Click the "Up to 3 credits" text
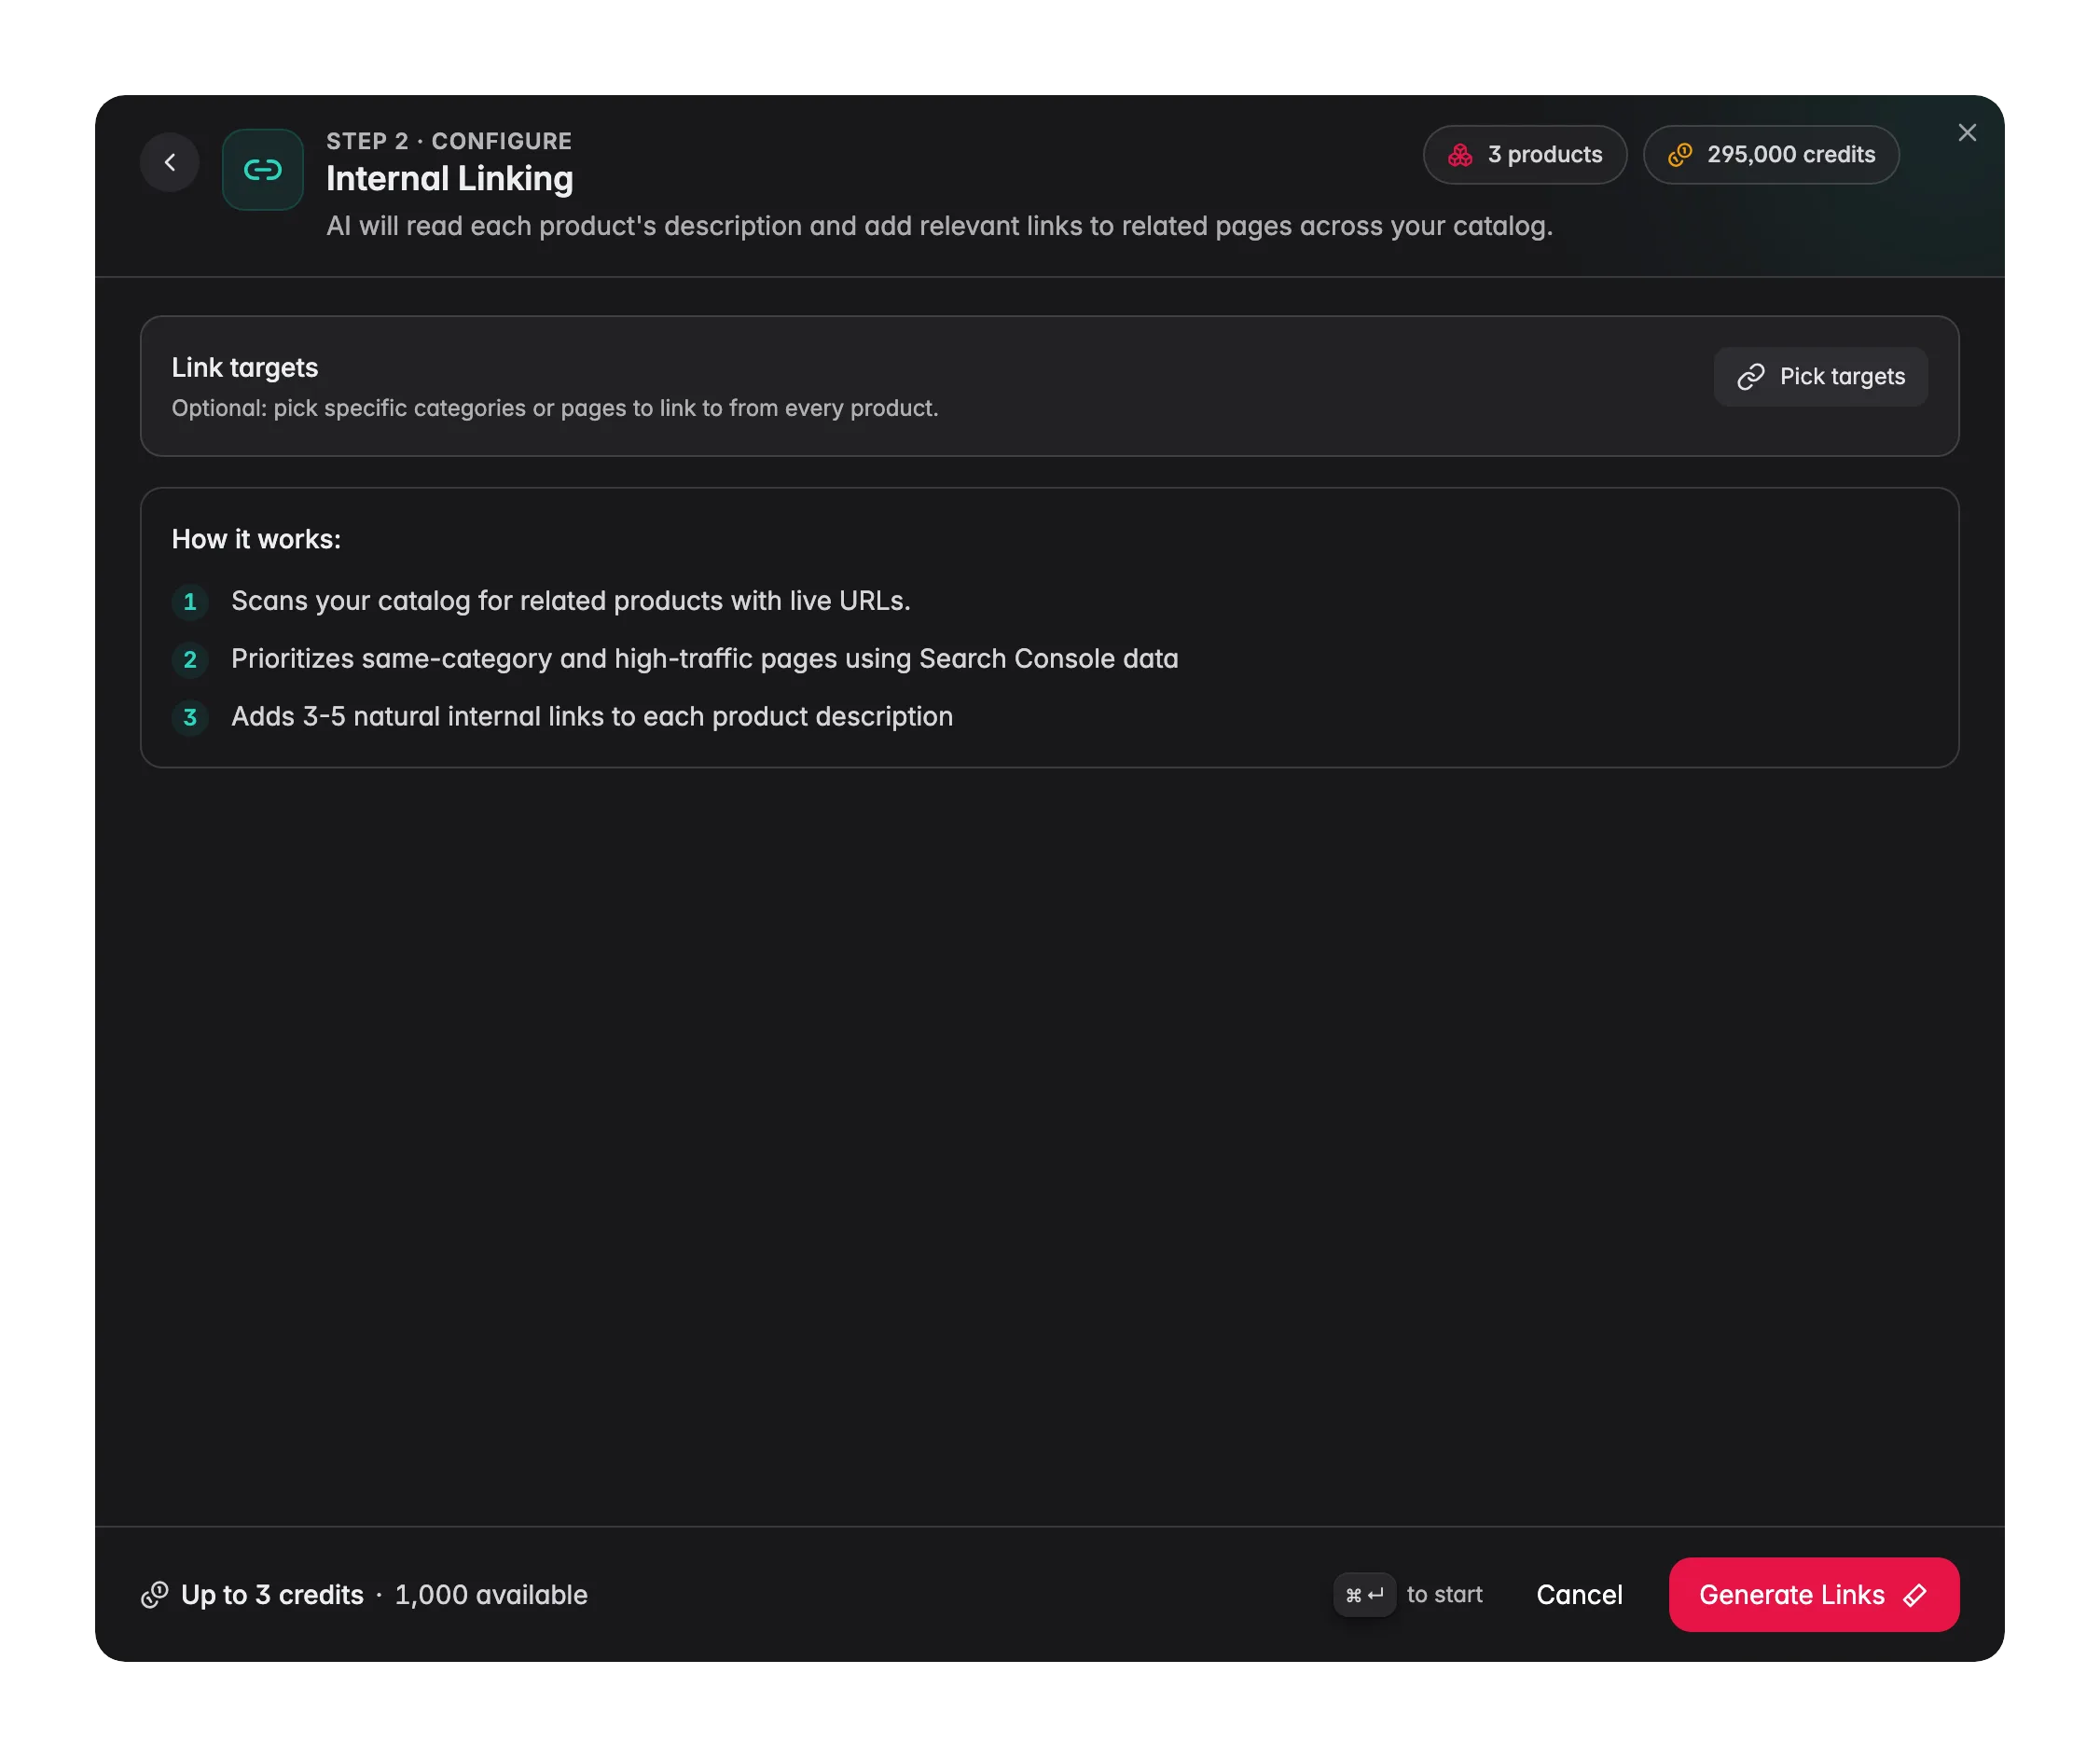The image size is (2100, 1757). coord(272,1594)
